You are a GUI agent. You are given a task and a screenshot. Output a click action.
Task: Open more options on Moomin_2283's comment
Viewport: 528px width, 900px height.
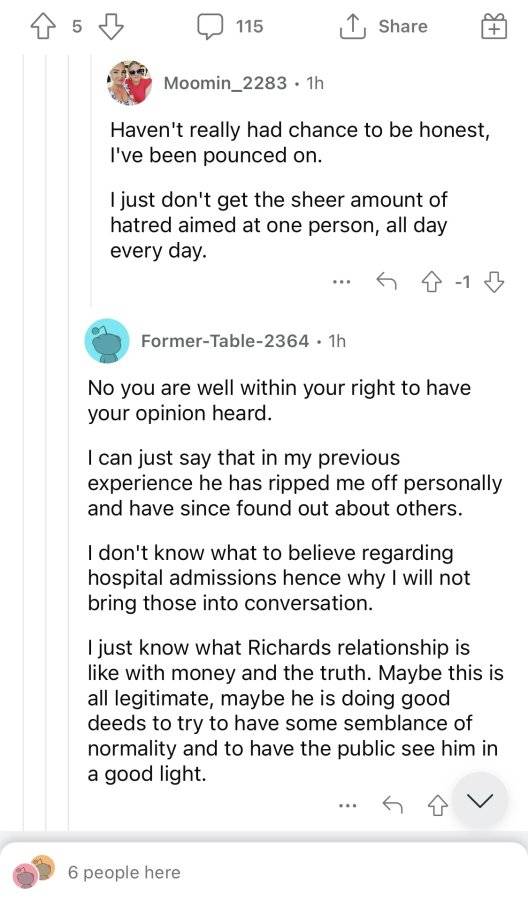pos(341,282)
